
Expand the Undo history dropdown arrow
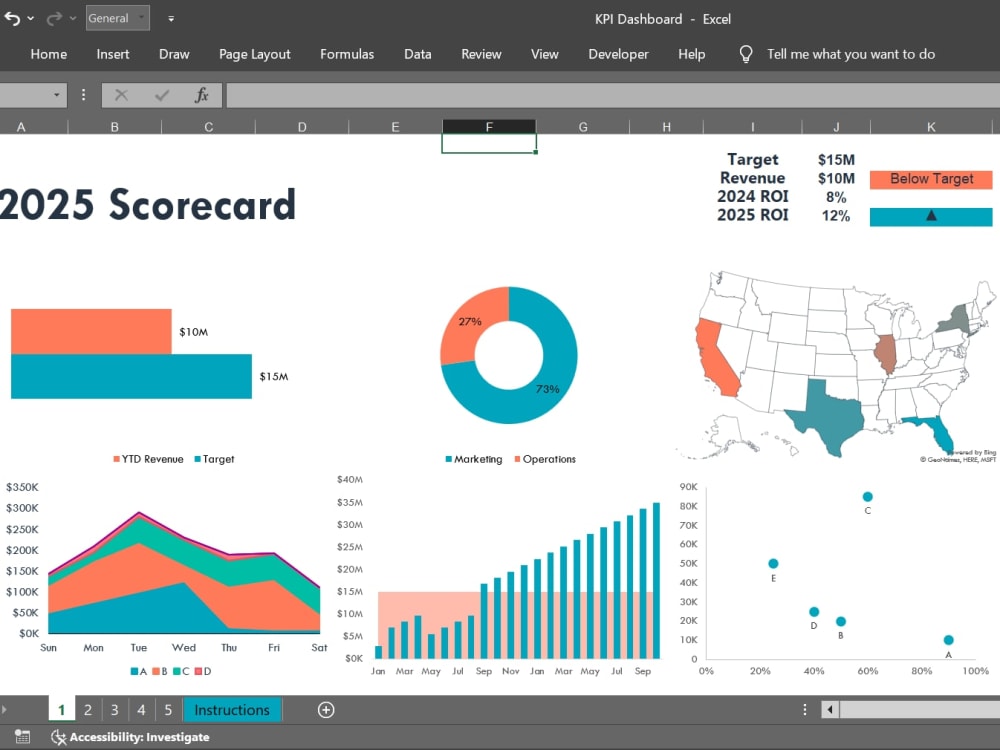(x=31, y=18)
